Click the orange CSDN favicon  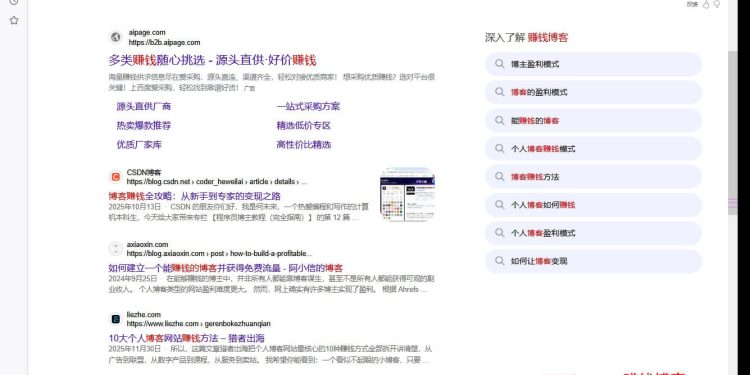(x=115, y=177)
